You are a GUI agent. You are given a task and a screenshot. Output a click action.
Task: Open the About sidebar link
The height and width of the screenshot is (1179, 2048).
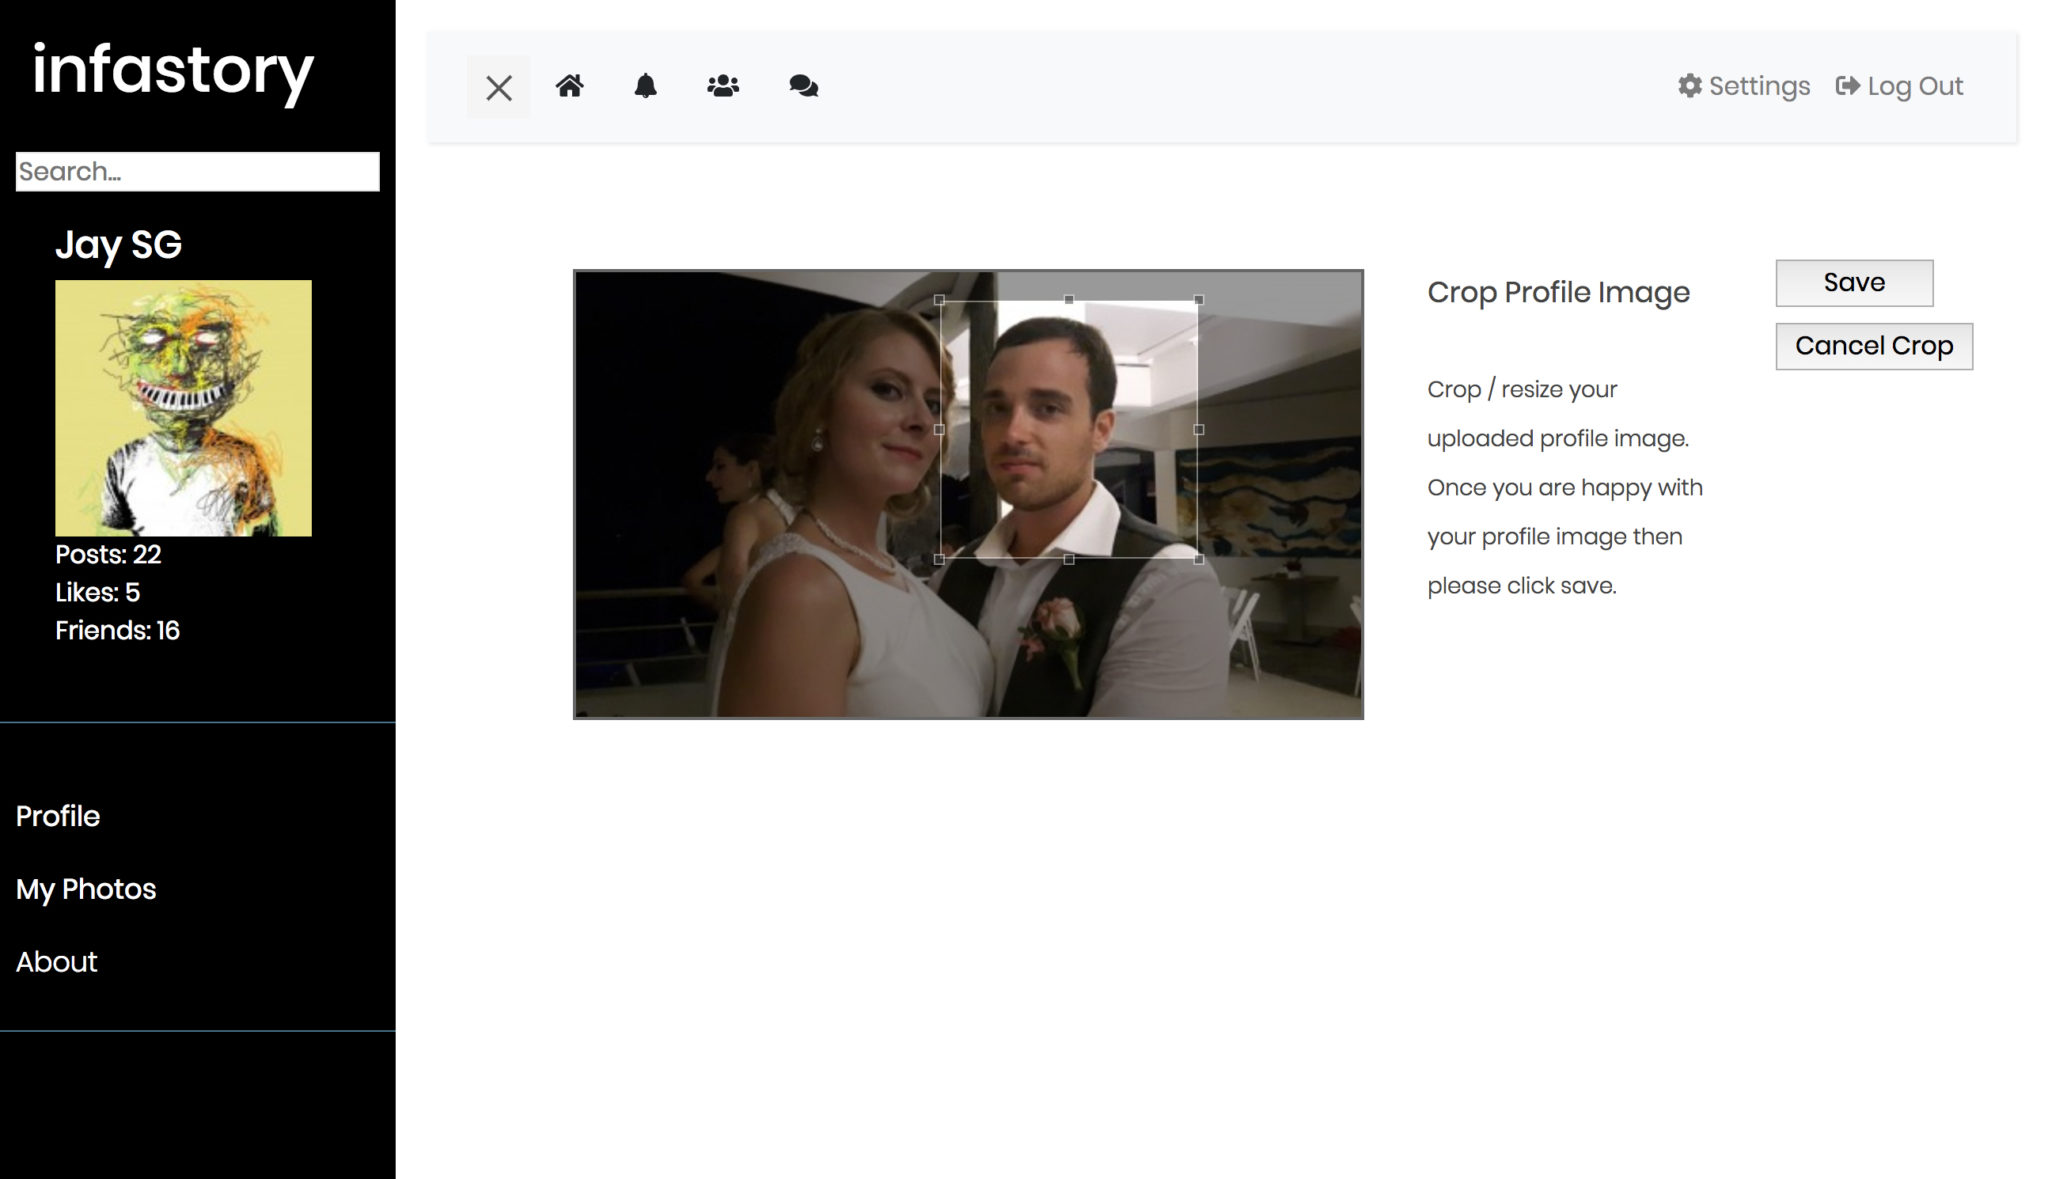point(57,962)
